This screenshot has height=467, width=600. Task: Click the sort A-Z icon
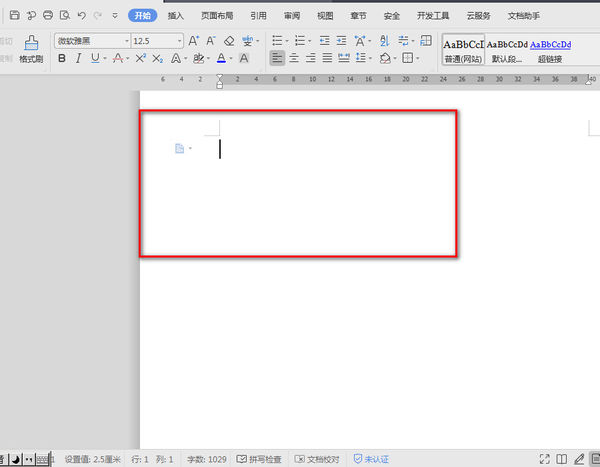click(x=385, y=41)
